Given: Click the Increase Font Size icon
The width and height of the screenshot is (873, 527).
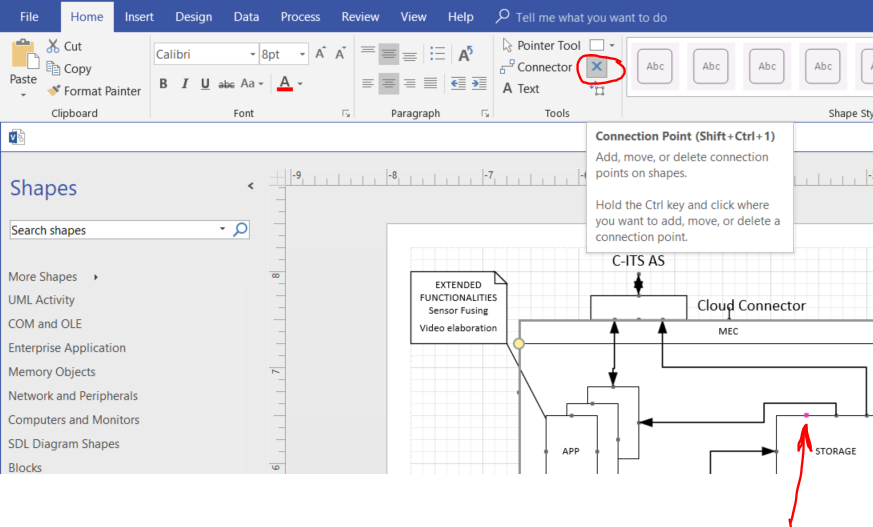Looking at the screenshot, I should tap(320, 54).
